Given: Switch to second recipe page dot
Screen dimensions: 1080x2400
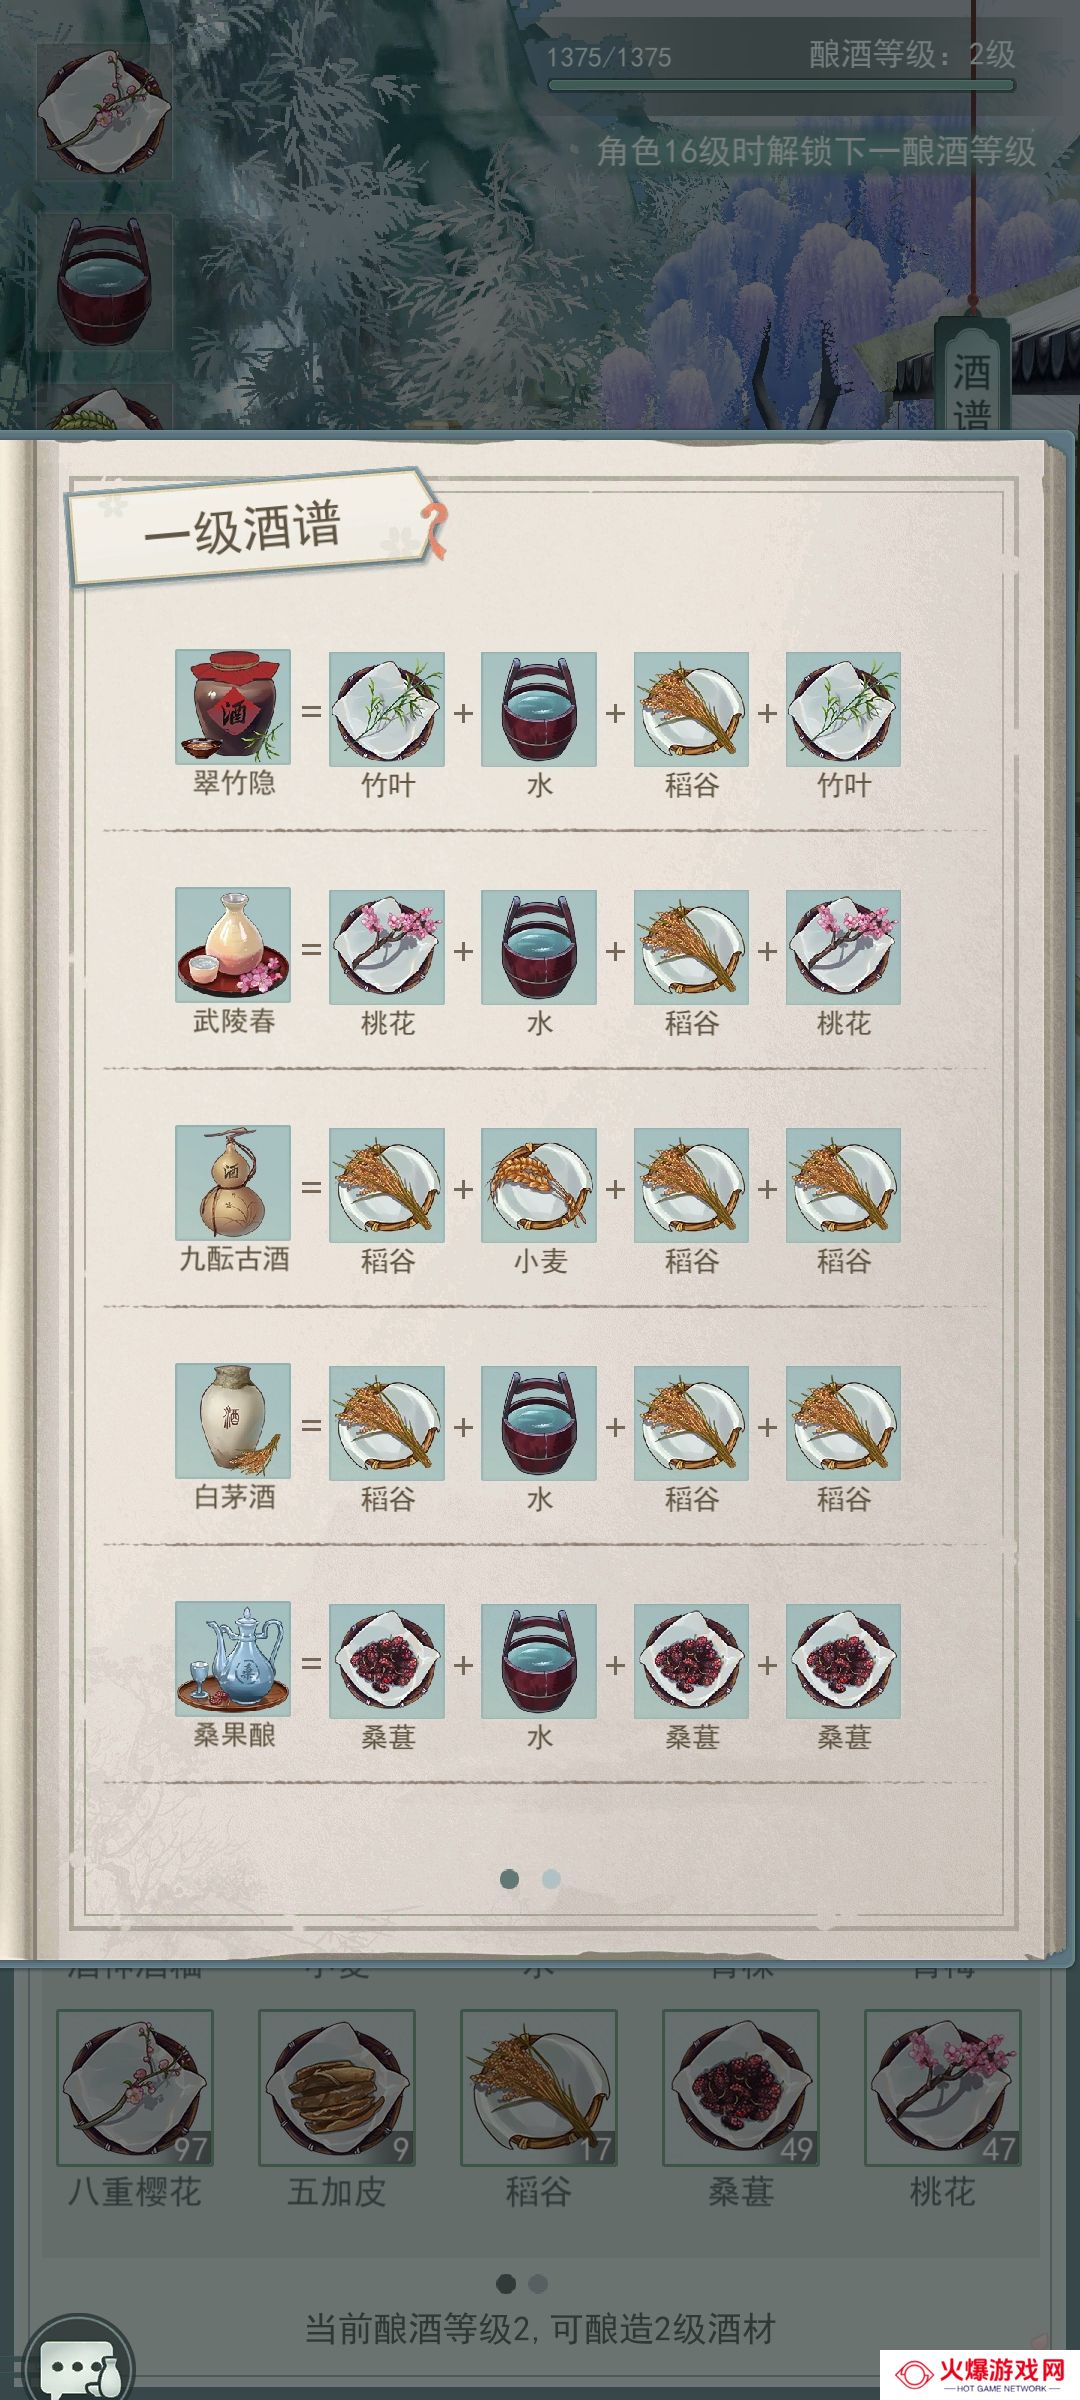Looking at the screenshot, I should pyautogui.click(x=551, y=1879).
